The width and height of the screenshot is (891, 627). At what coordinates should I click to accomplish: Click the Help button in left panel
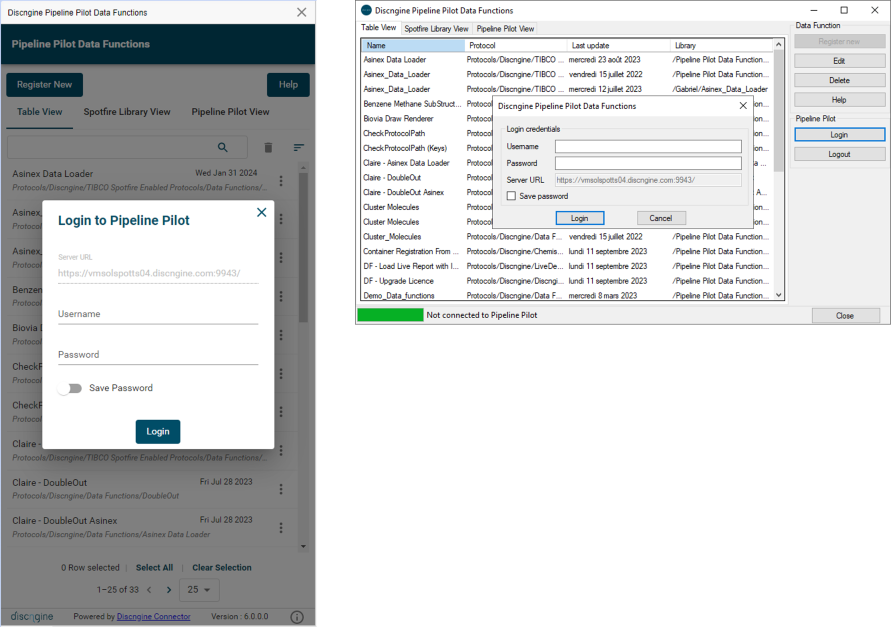pos(288,85)
